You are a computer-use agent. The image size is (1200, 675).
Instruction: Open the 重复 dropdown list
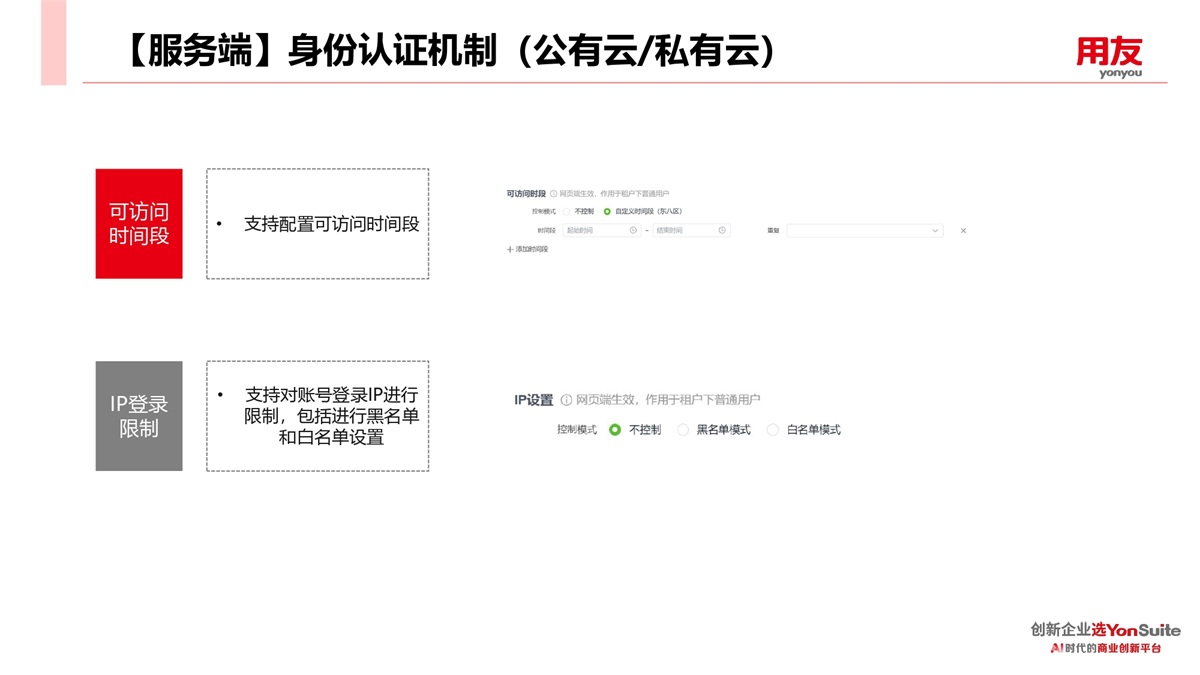point(864,230)
